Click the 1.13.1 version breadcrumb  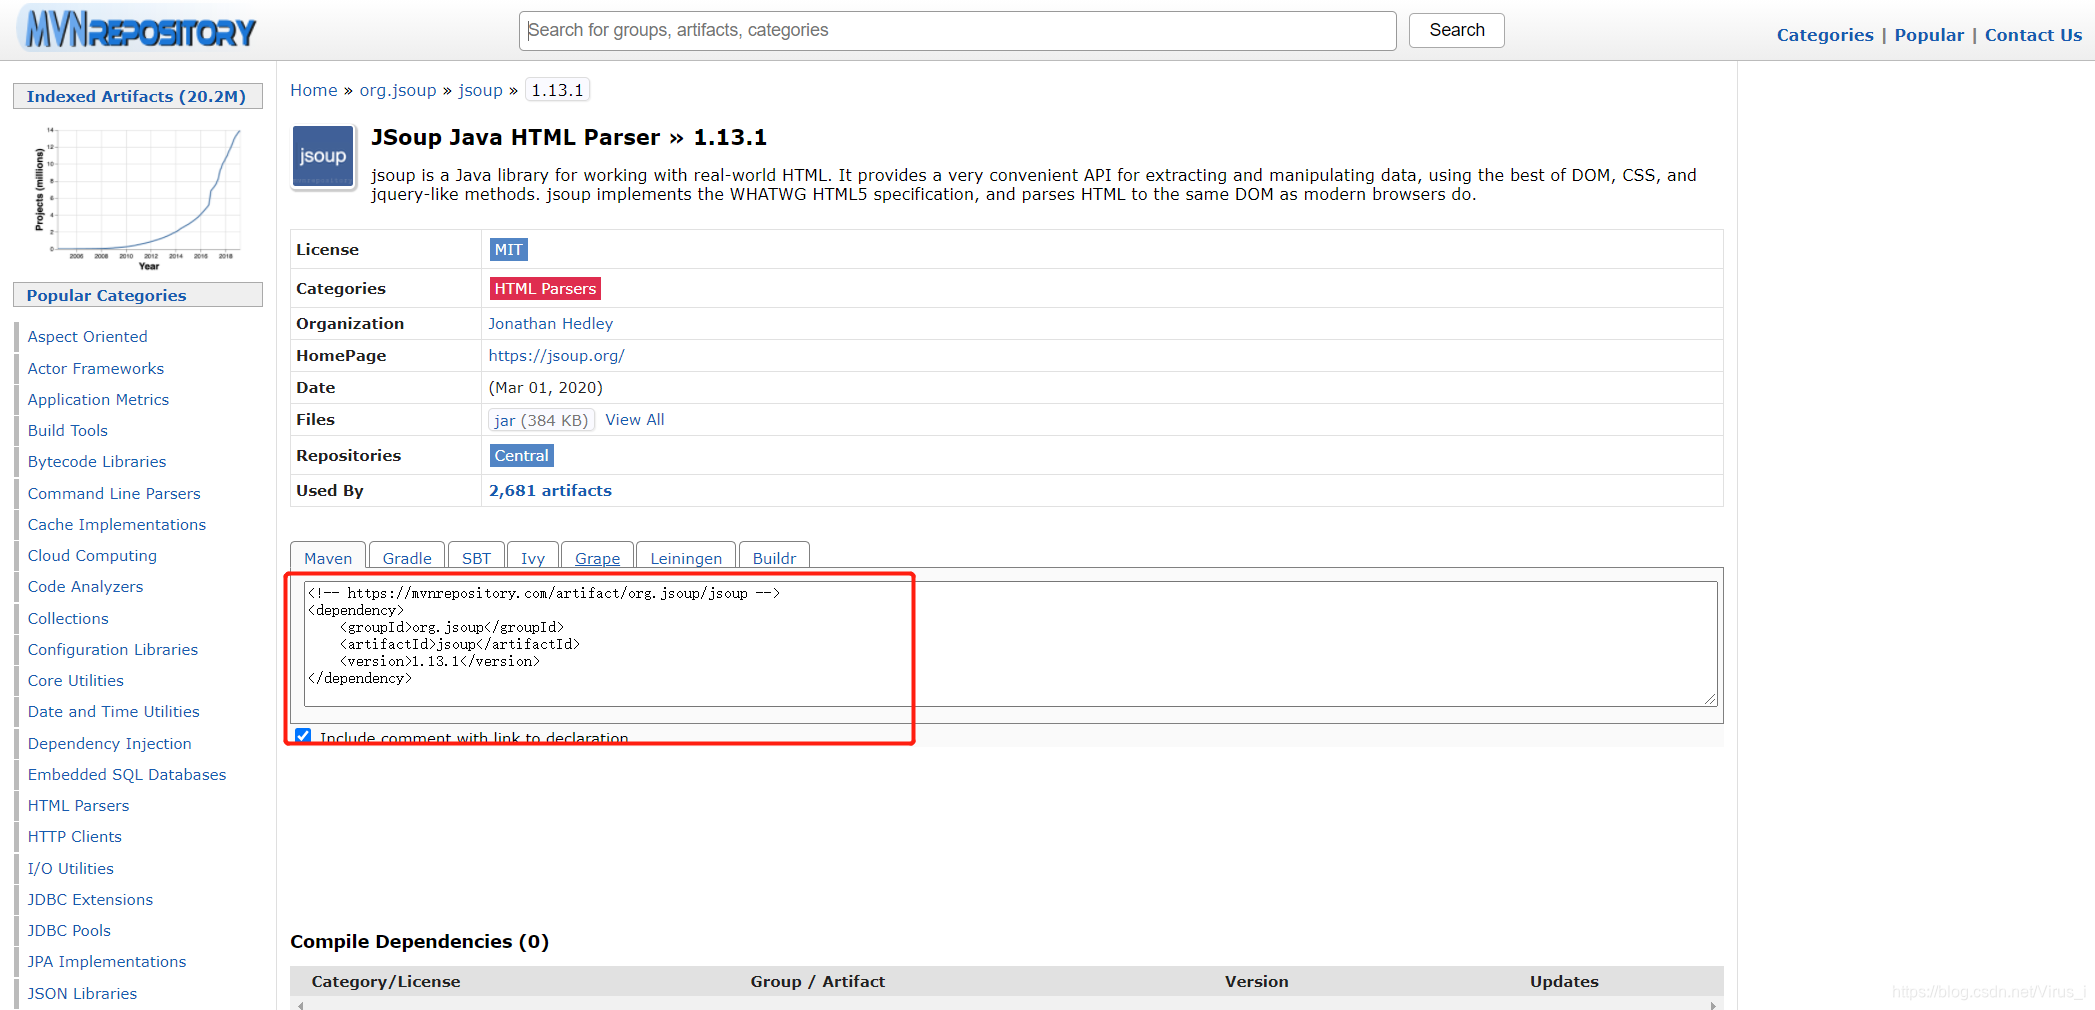(x=557, y=90)
